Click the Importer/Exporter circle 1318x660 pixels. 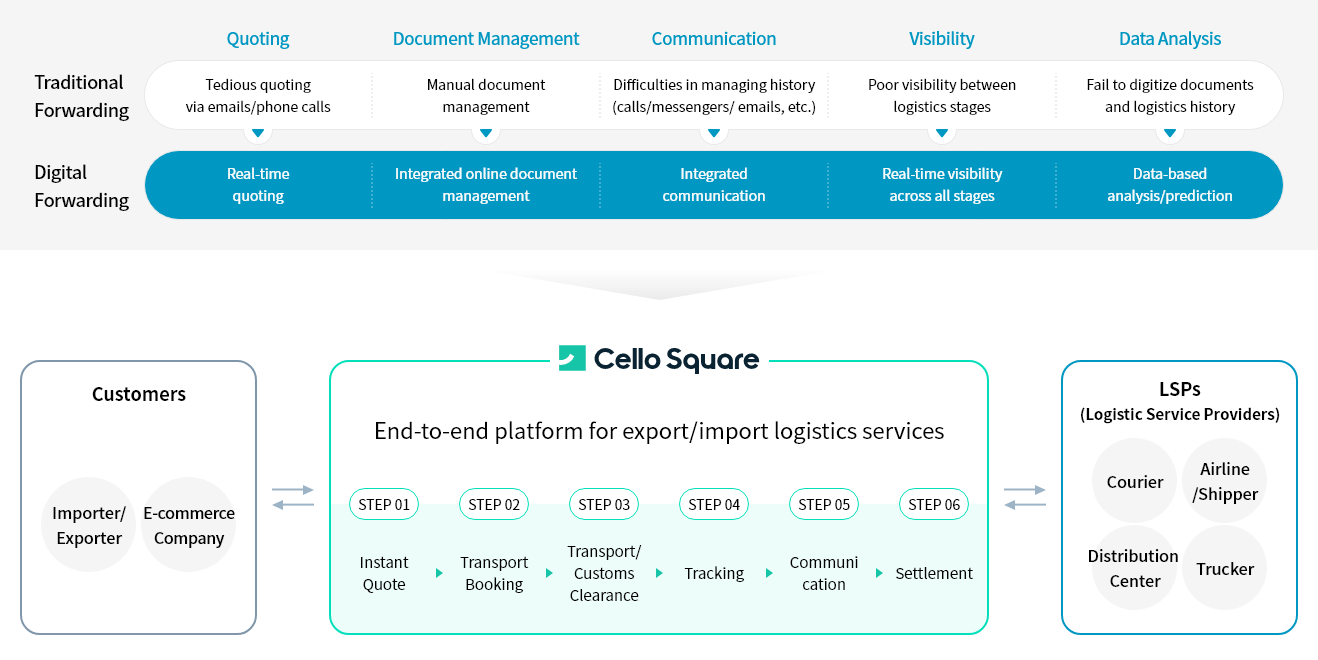click(x=89, y=525)
